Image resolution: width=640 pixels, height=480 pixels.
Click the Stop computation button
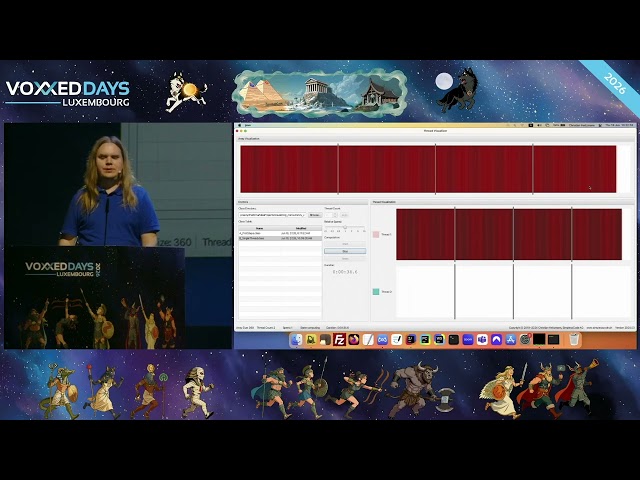pyautogui.click(x=345, y=251)
